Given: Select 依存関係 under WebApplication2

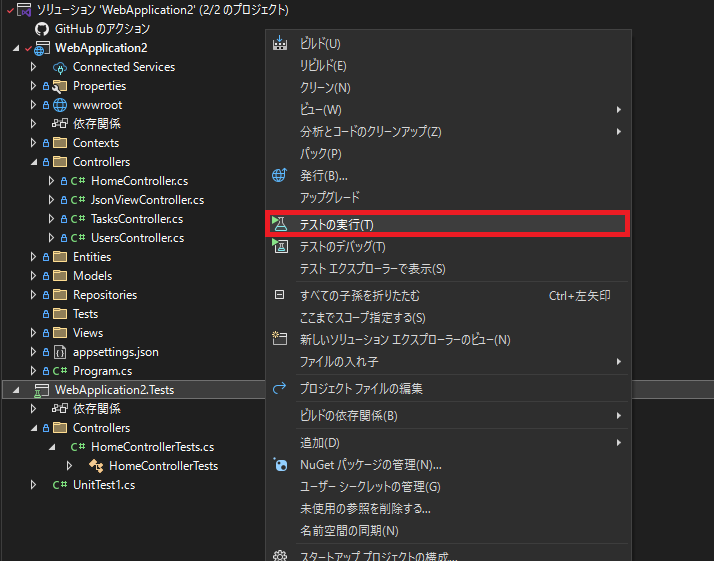Looking at the screenshot, I should [97, 124].
